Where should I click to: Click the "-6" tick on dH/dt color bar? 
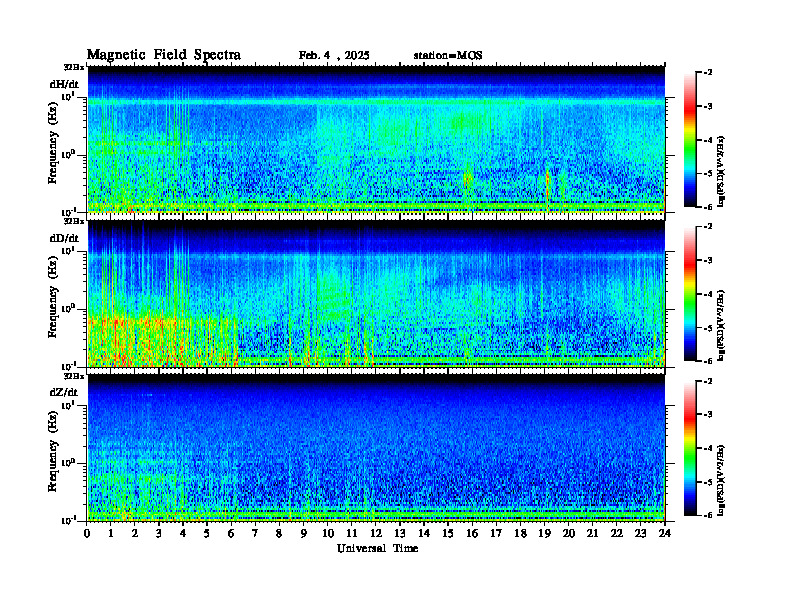708,207
